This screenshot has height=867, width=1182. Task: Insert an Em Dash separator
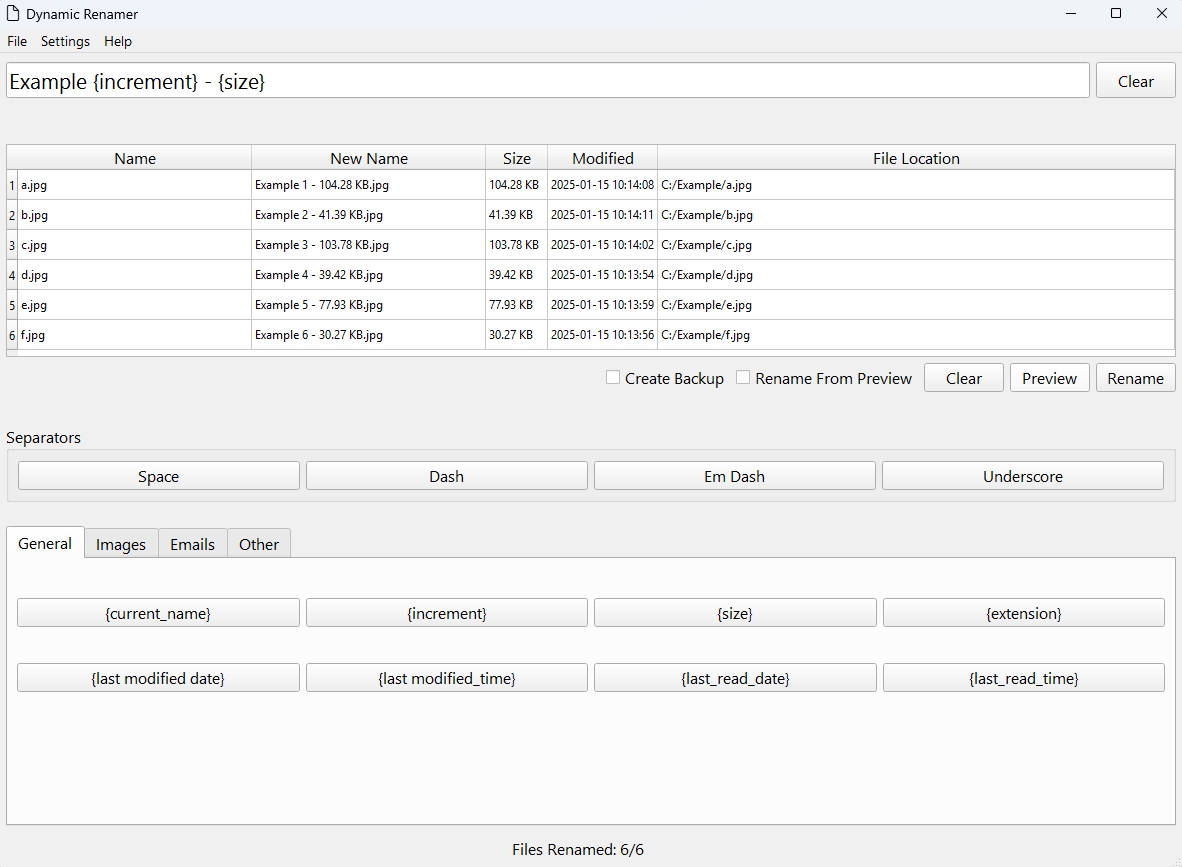(x=734, y=476)
